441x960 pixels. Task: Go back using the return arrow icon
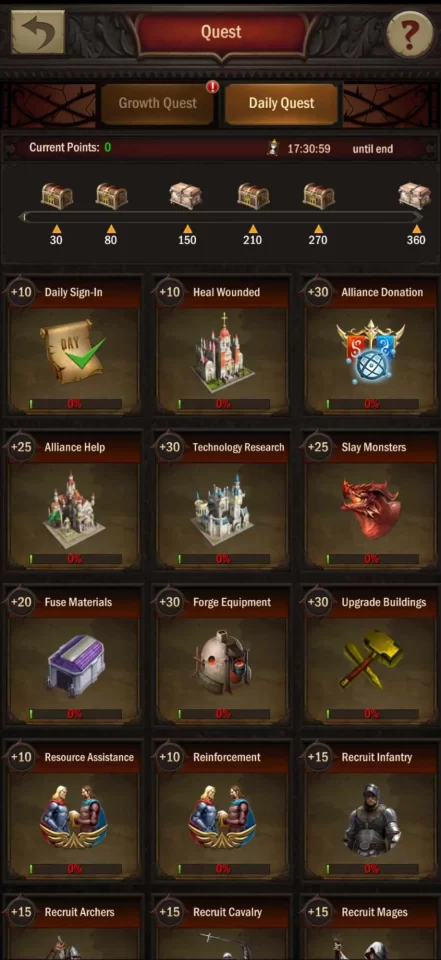pos(37,32)
